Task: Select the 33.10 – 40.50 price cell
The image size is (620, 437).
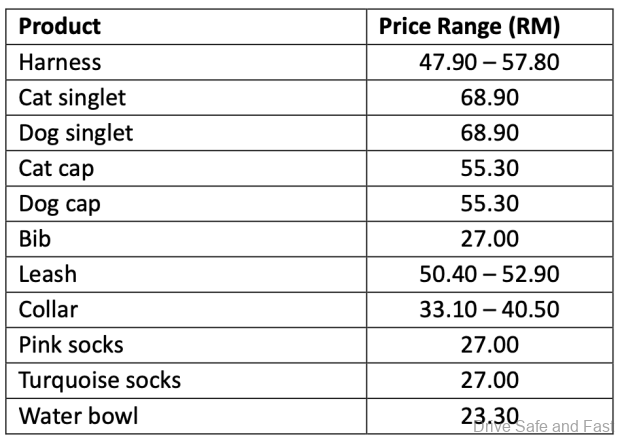Action: [x=489, y=310]
